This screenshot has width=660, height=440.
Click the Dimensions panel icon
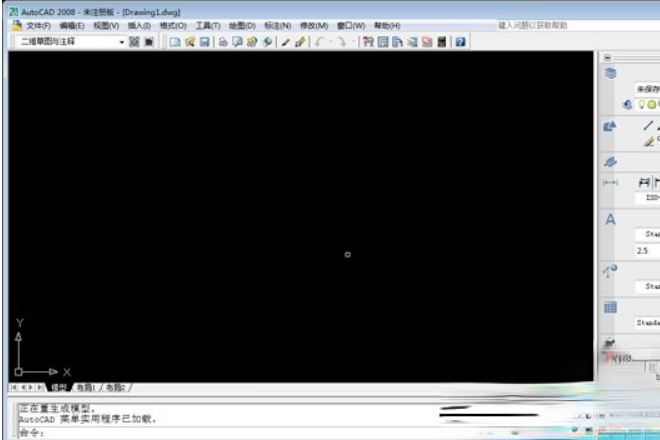tap(610, 182)
